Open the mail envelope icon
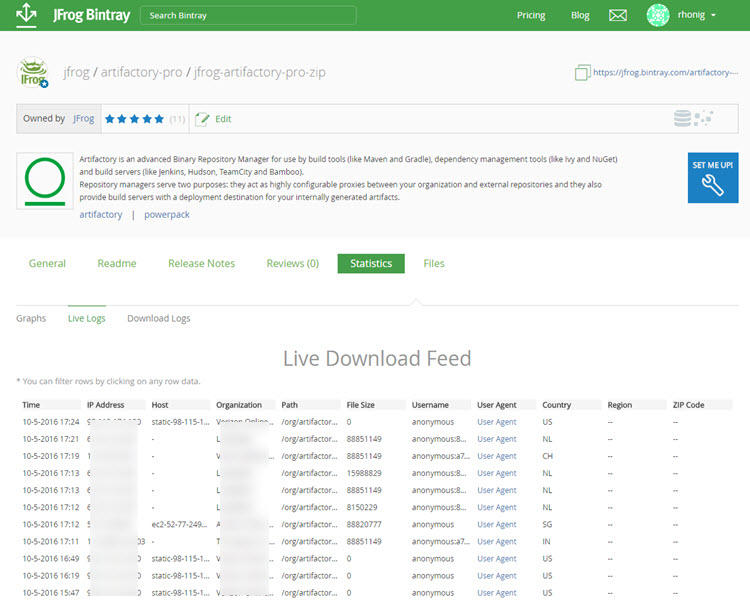The image size is (750, 600). [618, 15]
